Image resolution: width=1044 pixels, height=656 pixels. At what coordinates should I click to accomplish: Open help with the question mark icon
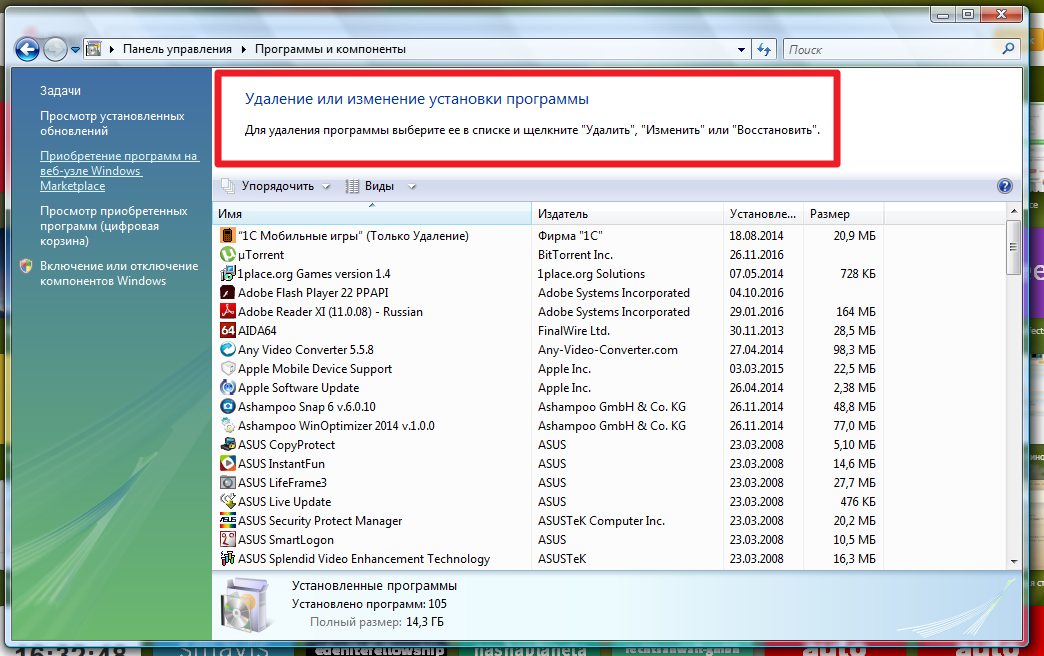pos(1005,186)
